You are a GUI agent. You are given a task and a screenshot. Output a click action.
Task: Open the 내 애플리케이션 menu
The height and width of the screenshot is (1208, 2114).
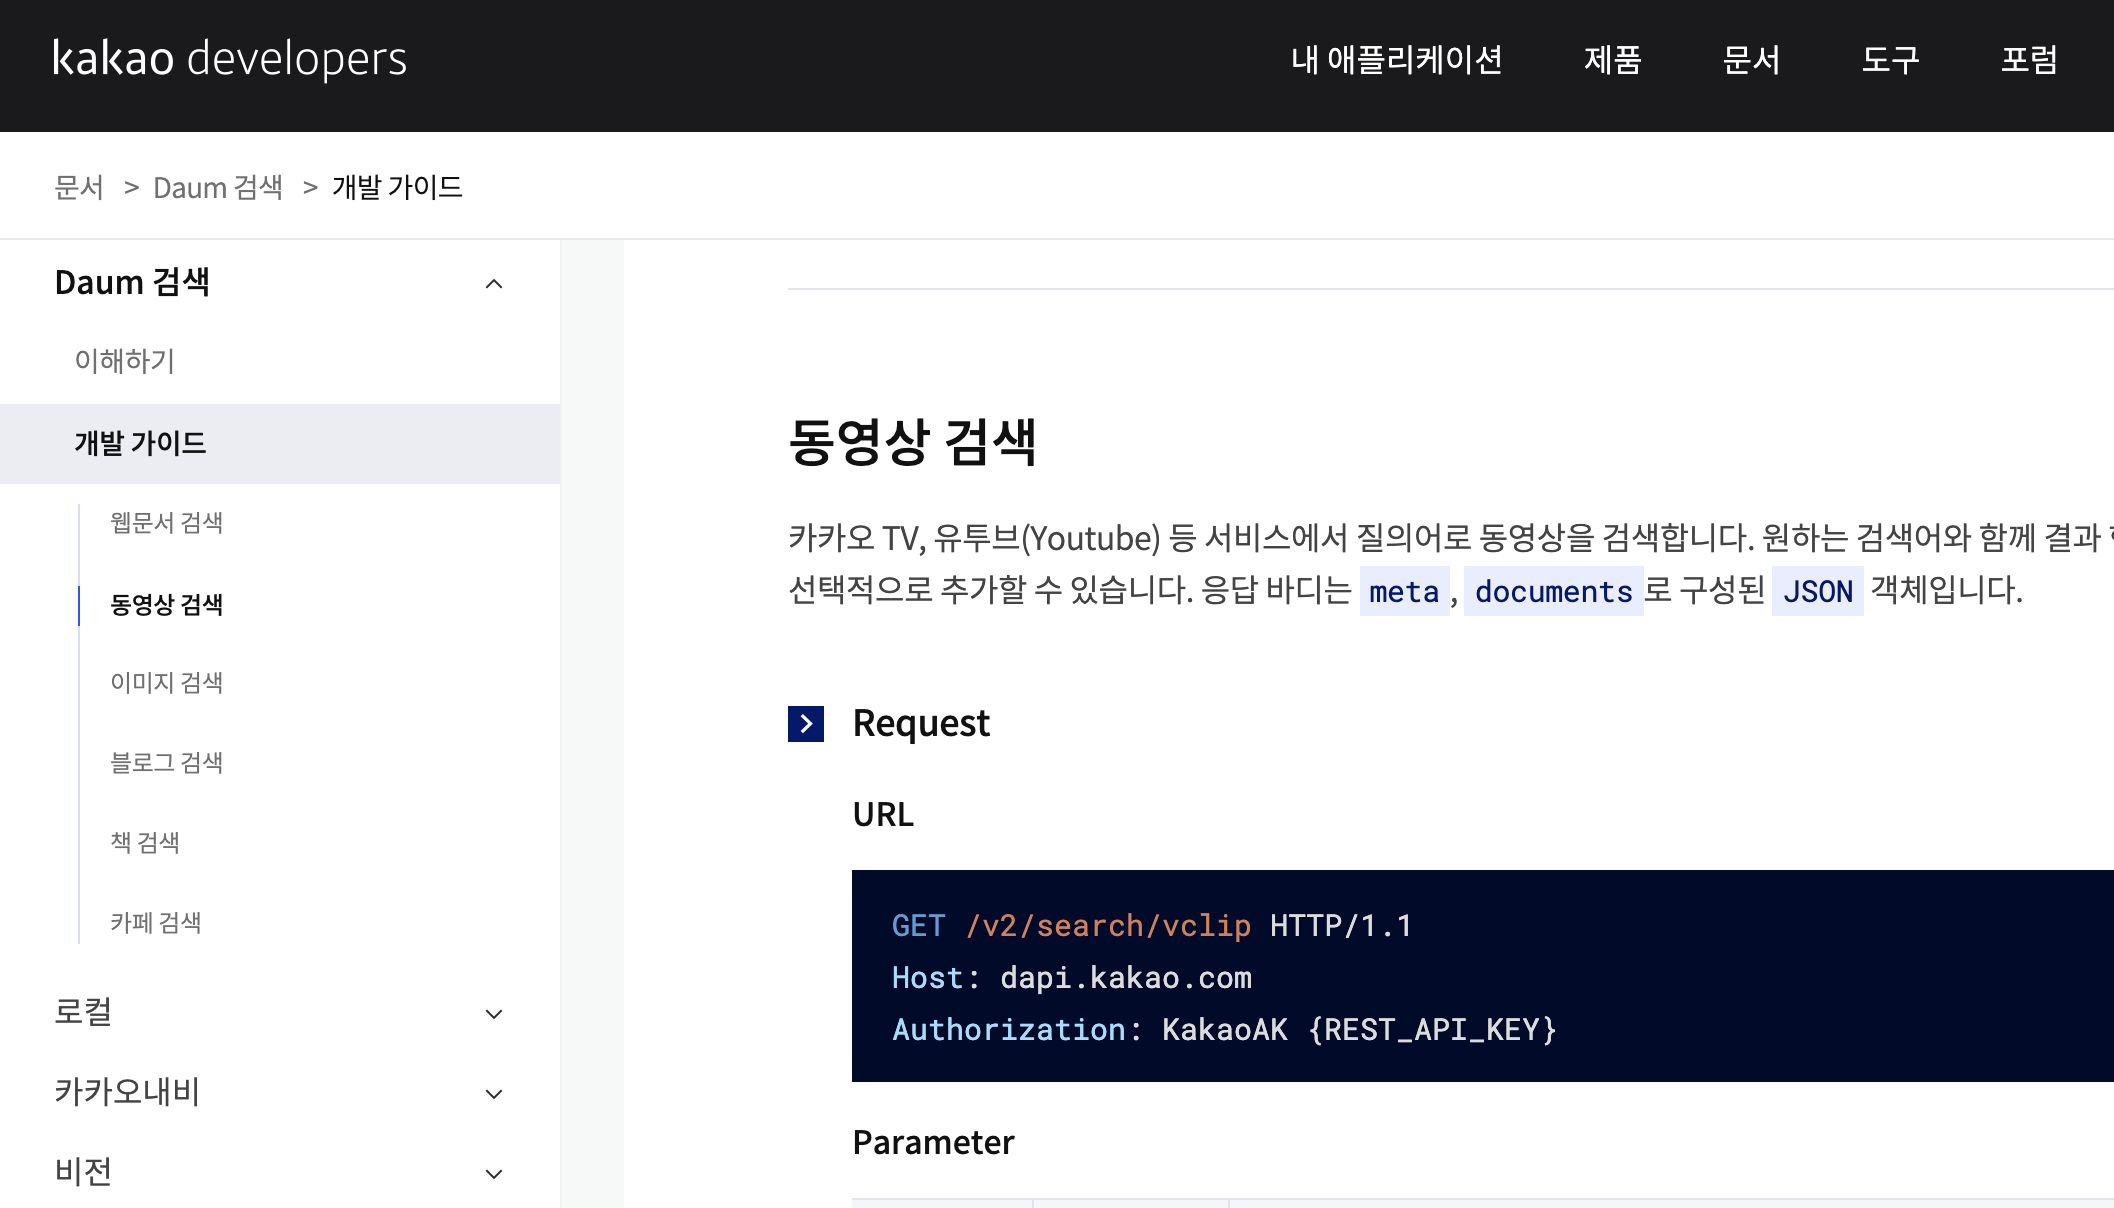1396,60
